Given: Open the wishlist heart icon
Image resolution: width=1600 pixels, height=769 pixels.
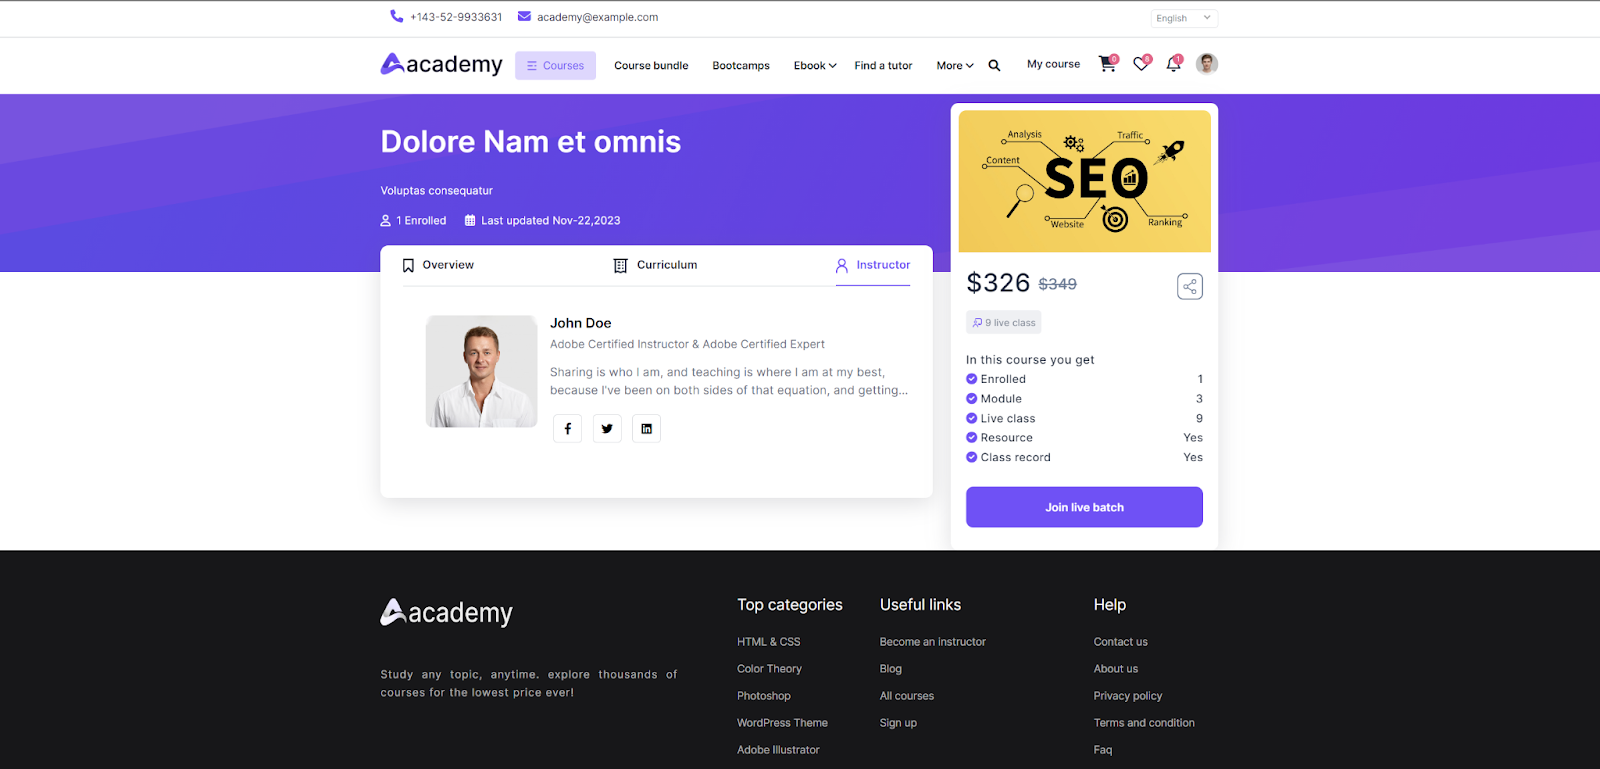Looking at the screenshot, I should [x=1140, y=64].
